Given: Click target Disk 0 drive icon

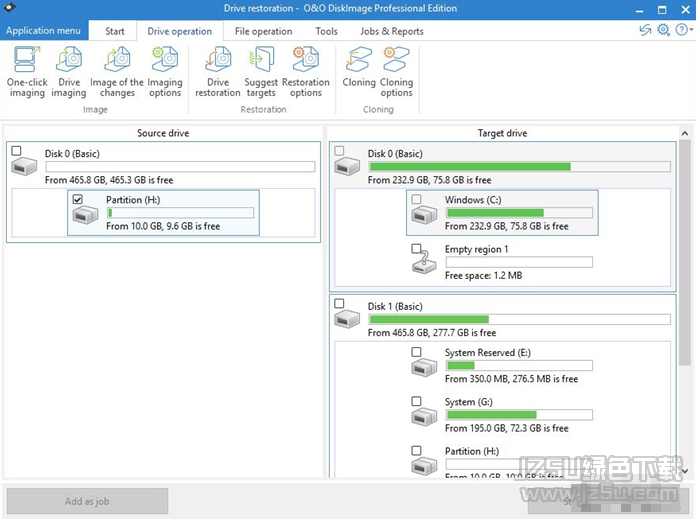Looking at the screenshot, I should pos(347,167).
